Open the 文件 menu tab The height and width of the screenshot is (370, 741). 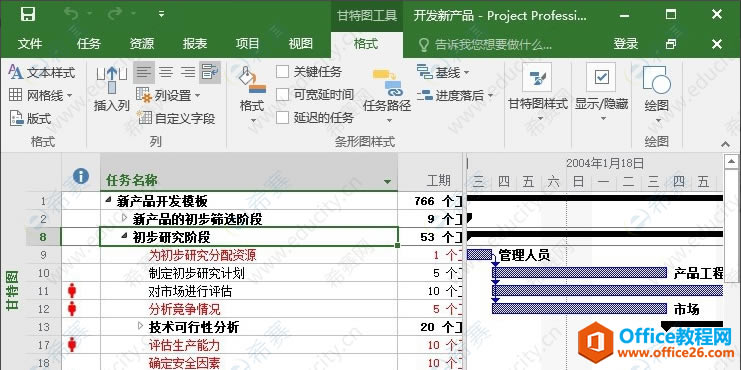coord(30,44)
